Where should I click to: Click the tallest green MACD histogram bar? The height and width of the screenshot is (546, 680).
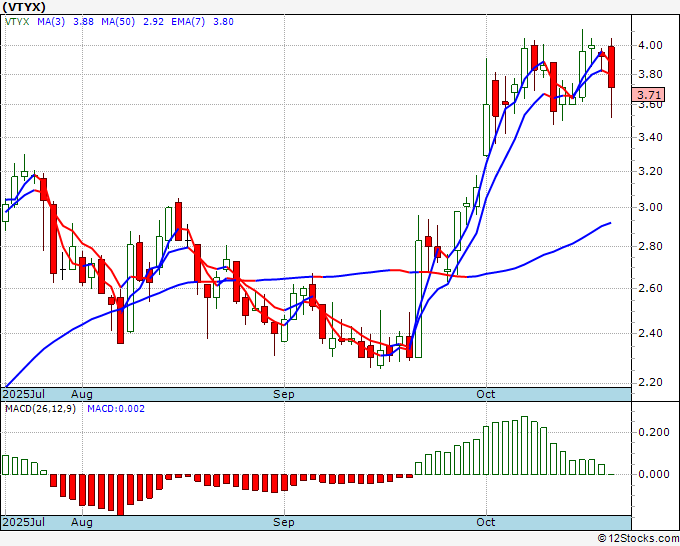pyautogui.click(x=524, y=445)
